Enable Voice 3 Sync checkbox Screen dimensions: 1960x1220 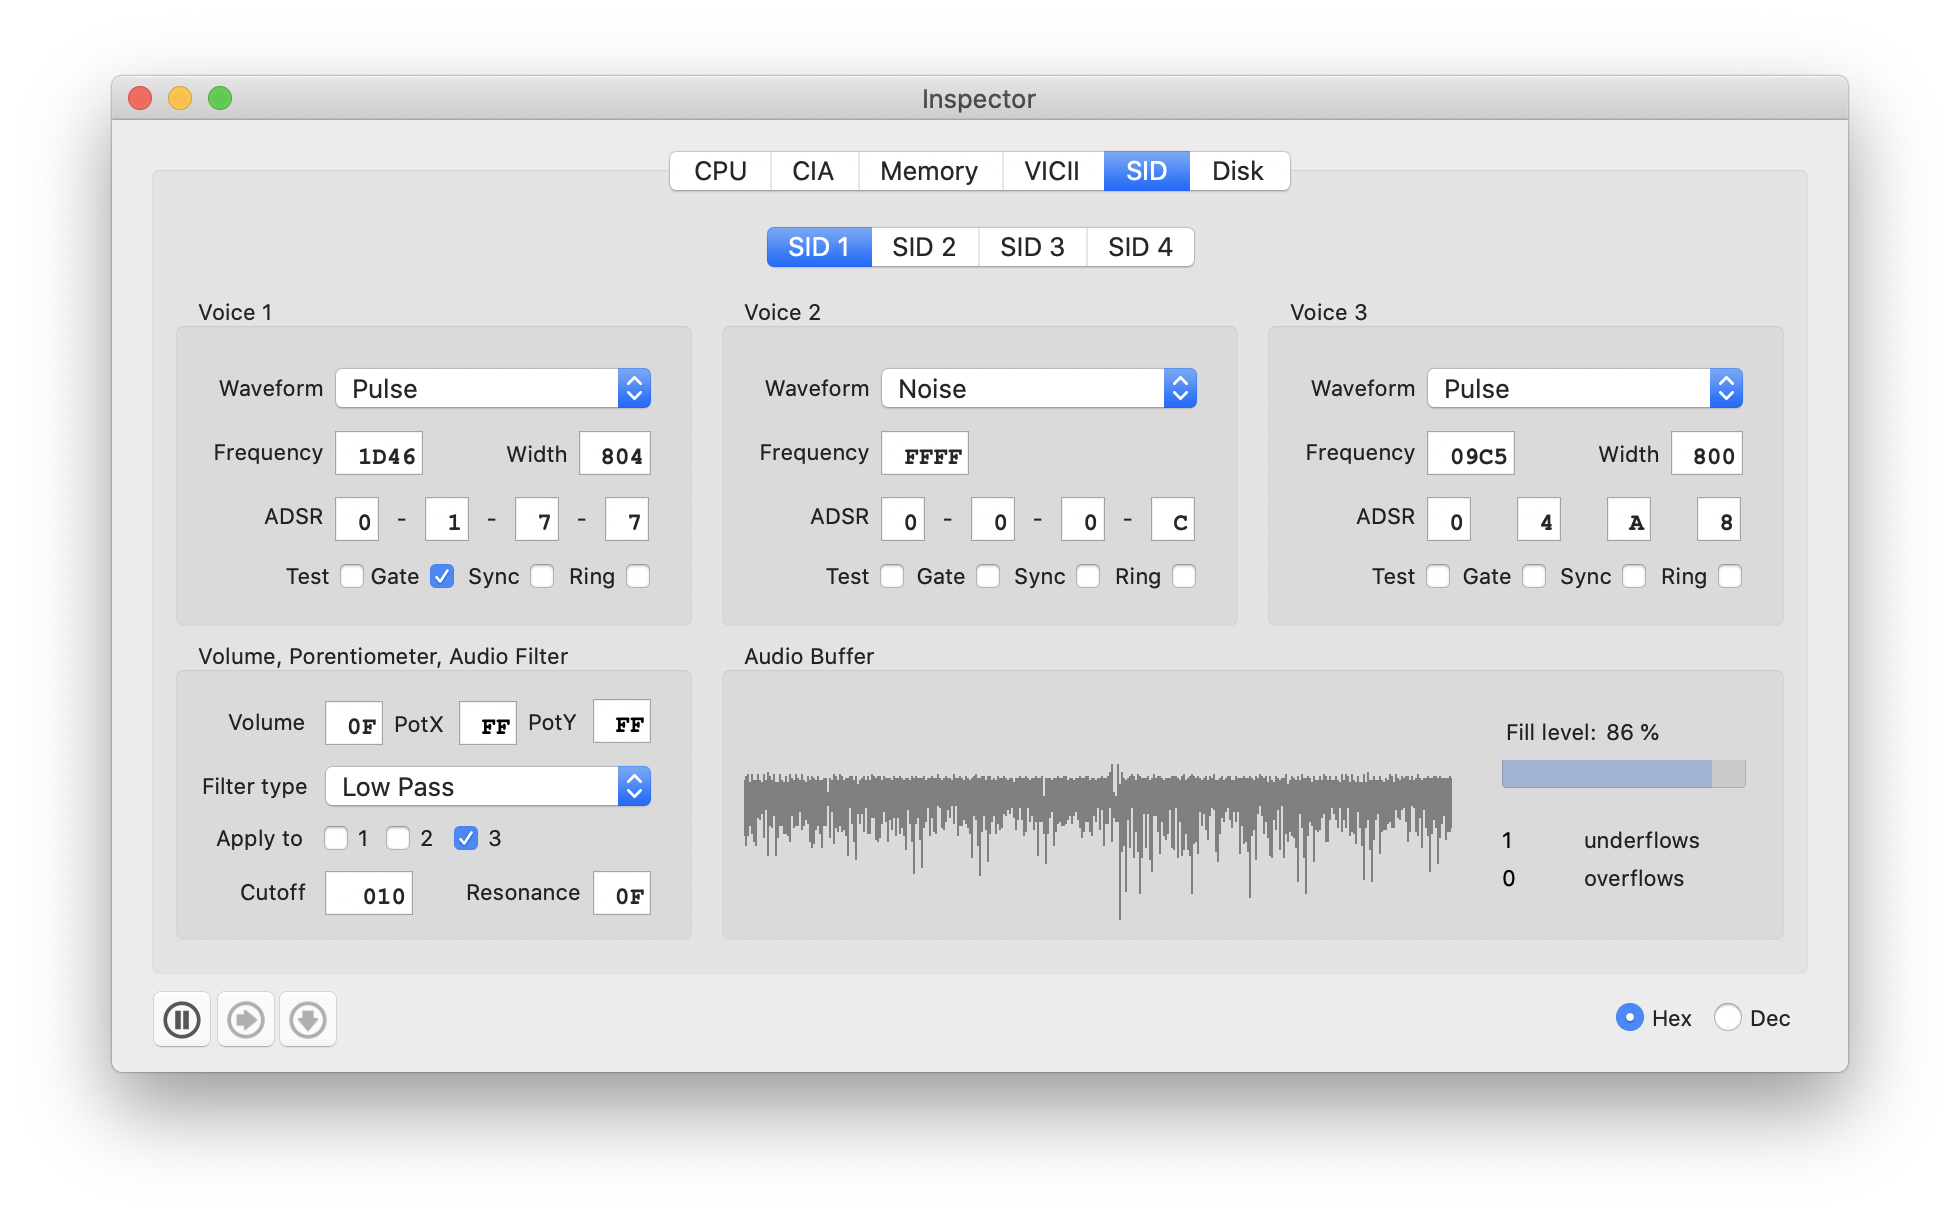click(1634, 576)
